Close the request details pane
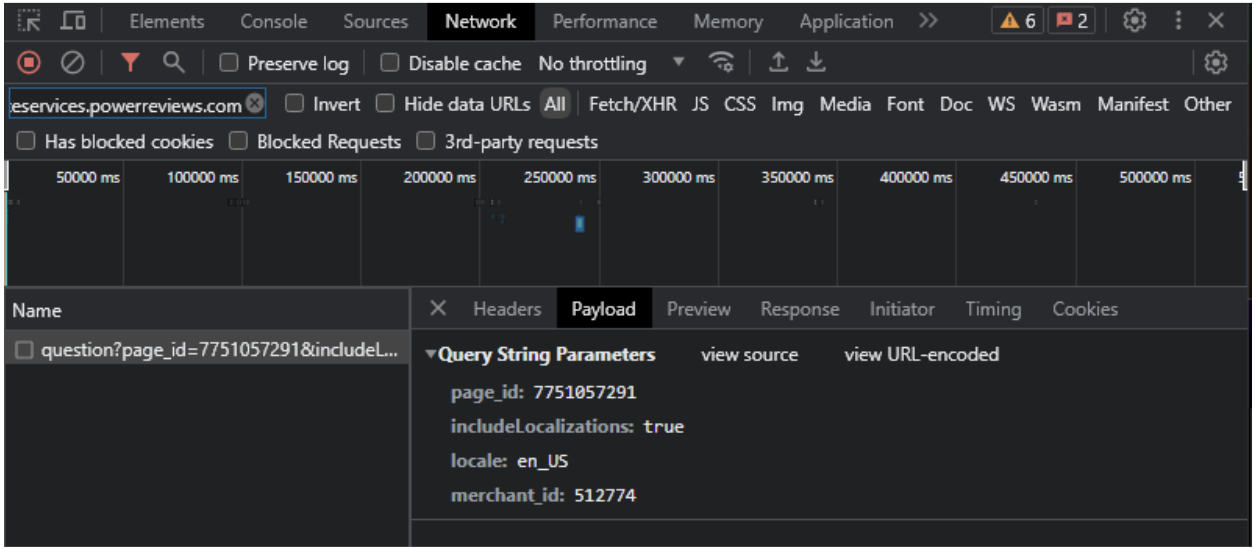Screen dimensions: 1258x552 (x=438, y=308)
